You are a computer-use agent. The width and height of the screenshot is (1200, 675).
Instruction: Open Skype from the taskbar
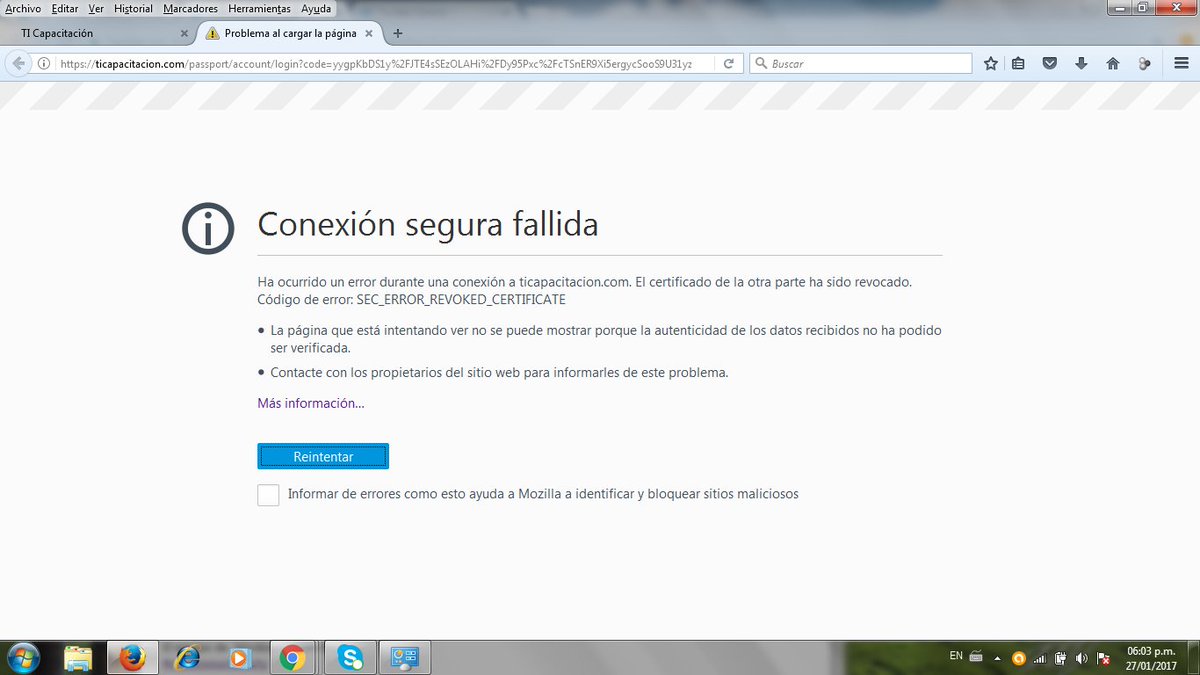tap(350, 658)
